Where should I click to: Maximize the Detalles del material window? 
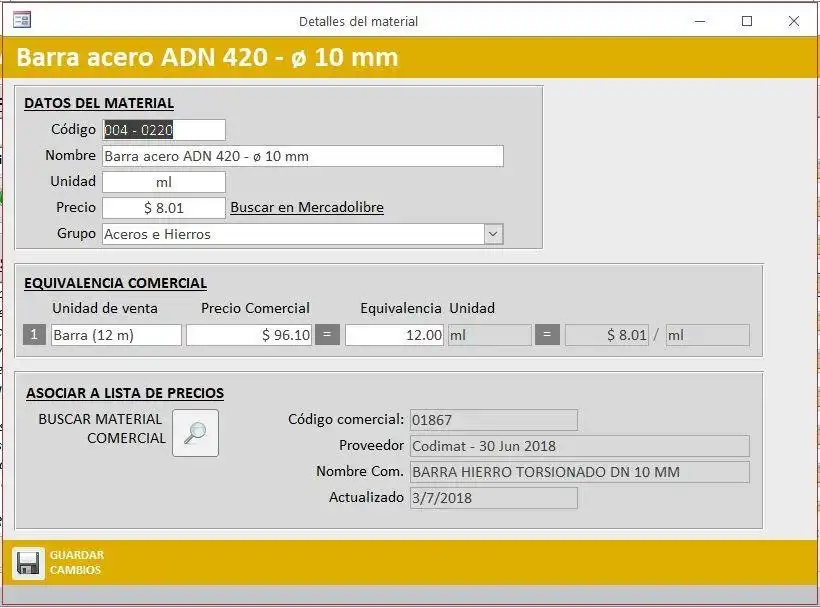(747, 21)
